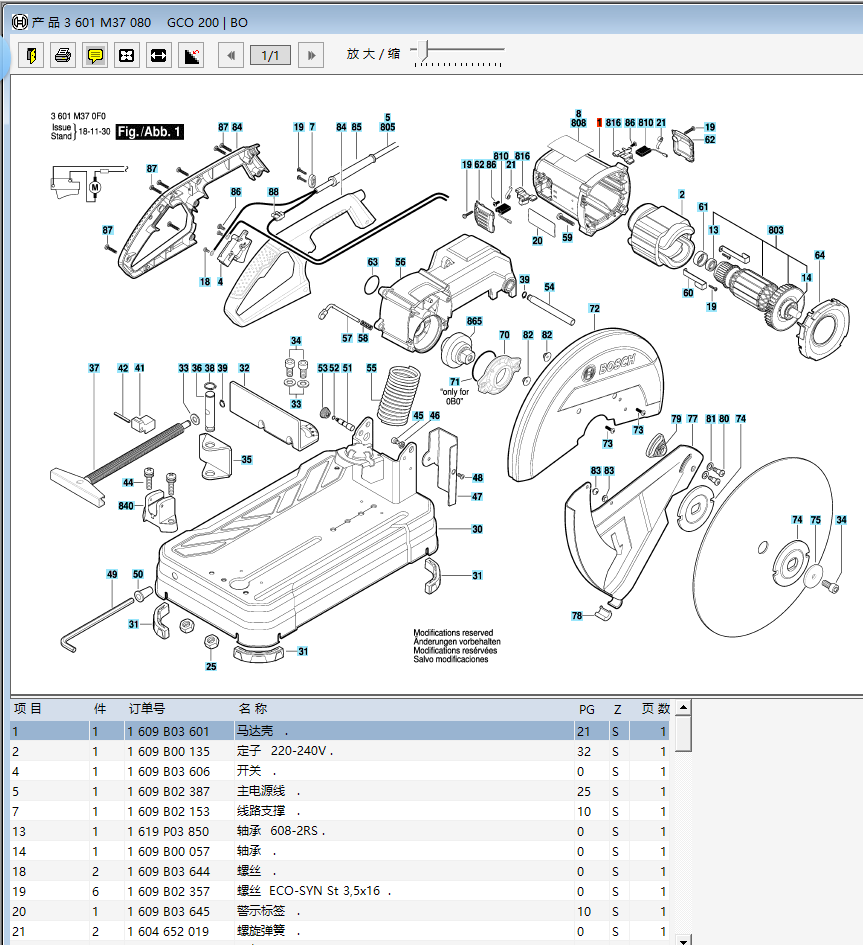Select the 主电源线 row in parts list
This screenshot has height=945, width=863.
(339, 791)
